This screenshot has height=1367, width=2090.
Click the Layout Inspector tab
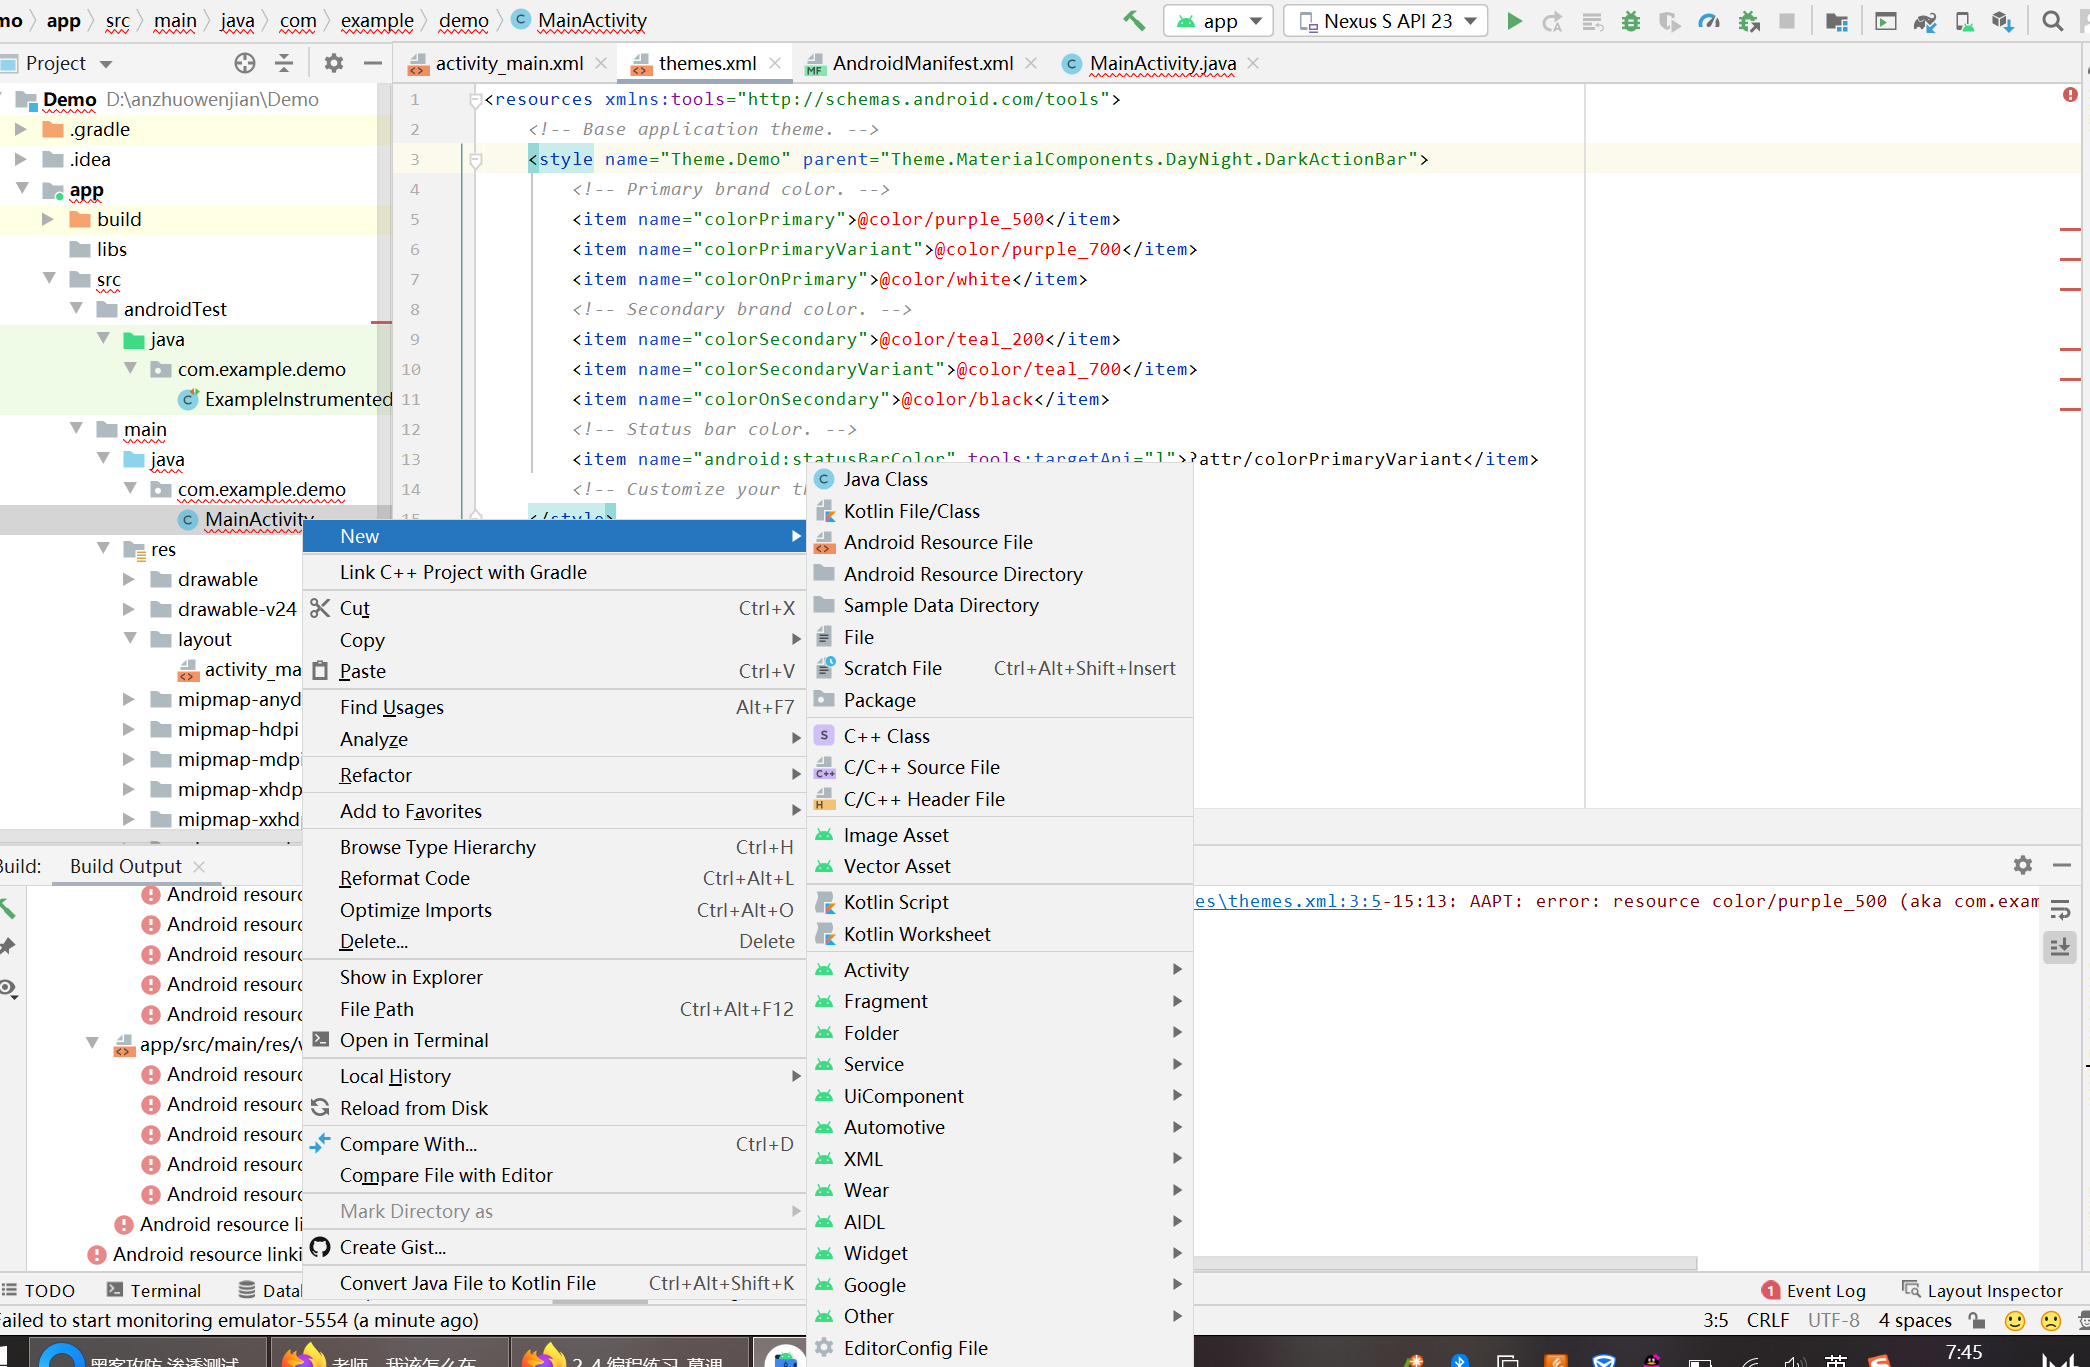click(1982, 1288)
